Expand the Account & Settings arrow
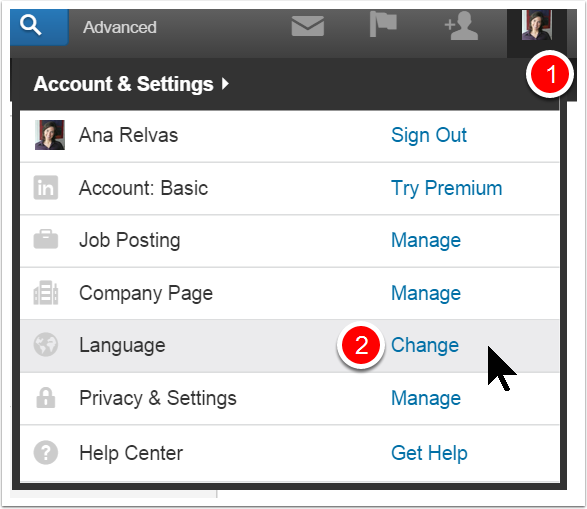Viewport: 587px width, 509px height. 225,83
